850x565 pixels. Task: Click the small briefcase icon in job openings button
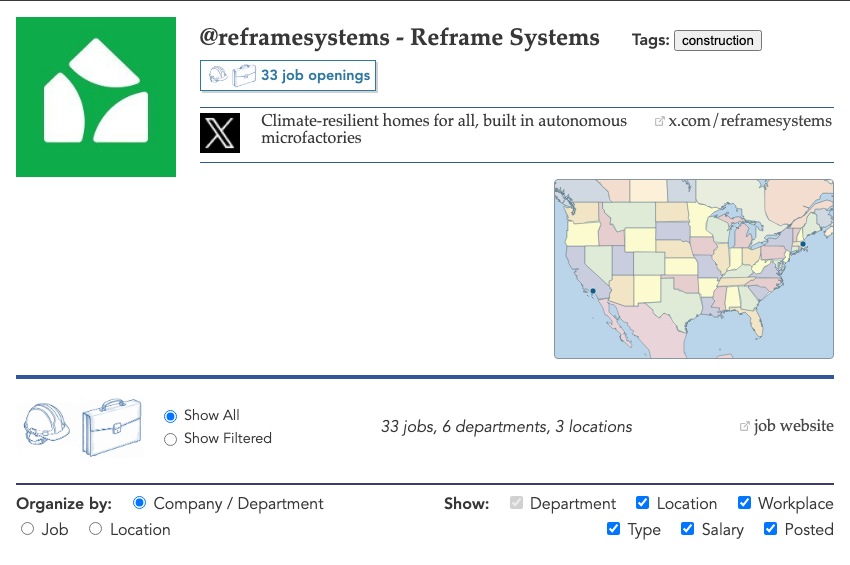click(x=243, y=75)
